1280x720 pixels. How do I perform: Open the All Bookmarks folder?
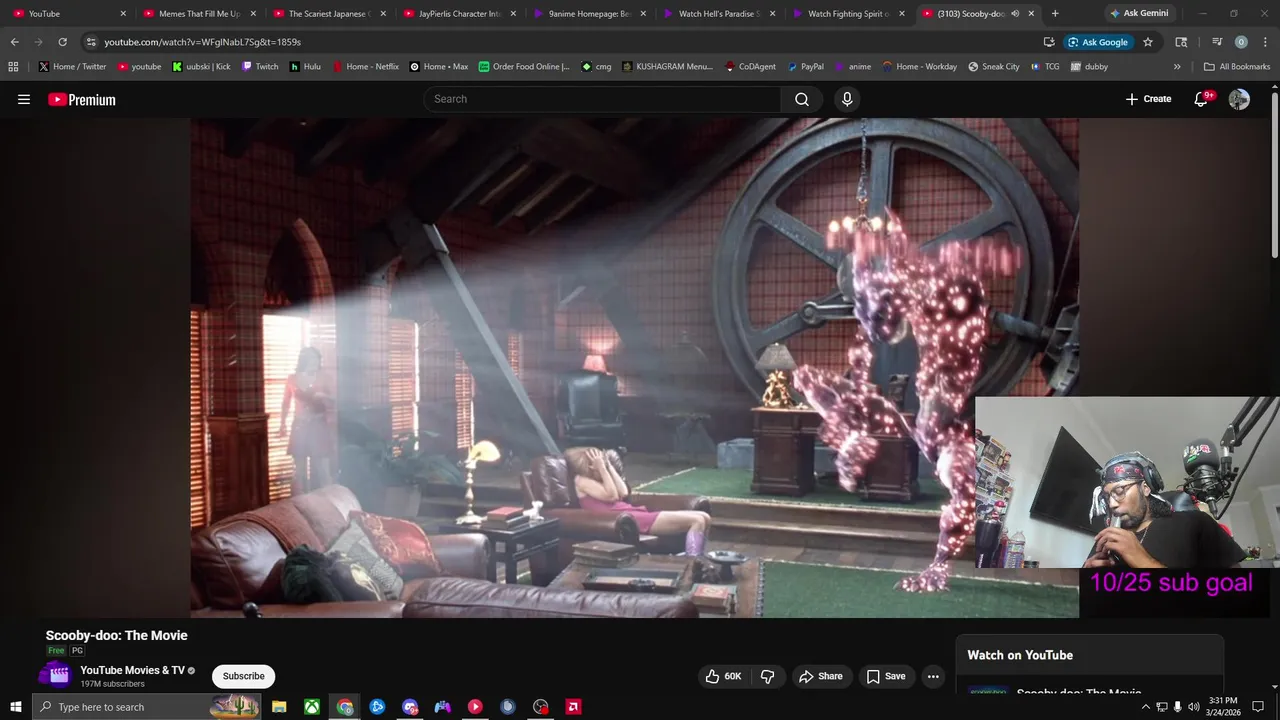[1237, 66]
